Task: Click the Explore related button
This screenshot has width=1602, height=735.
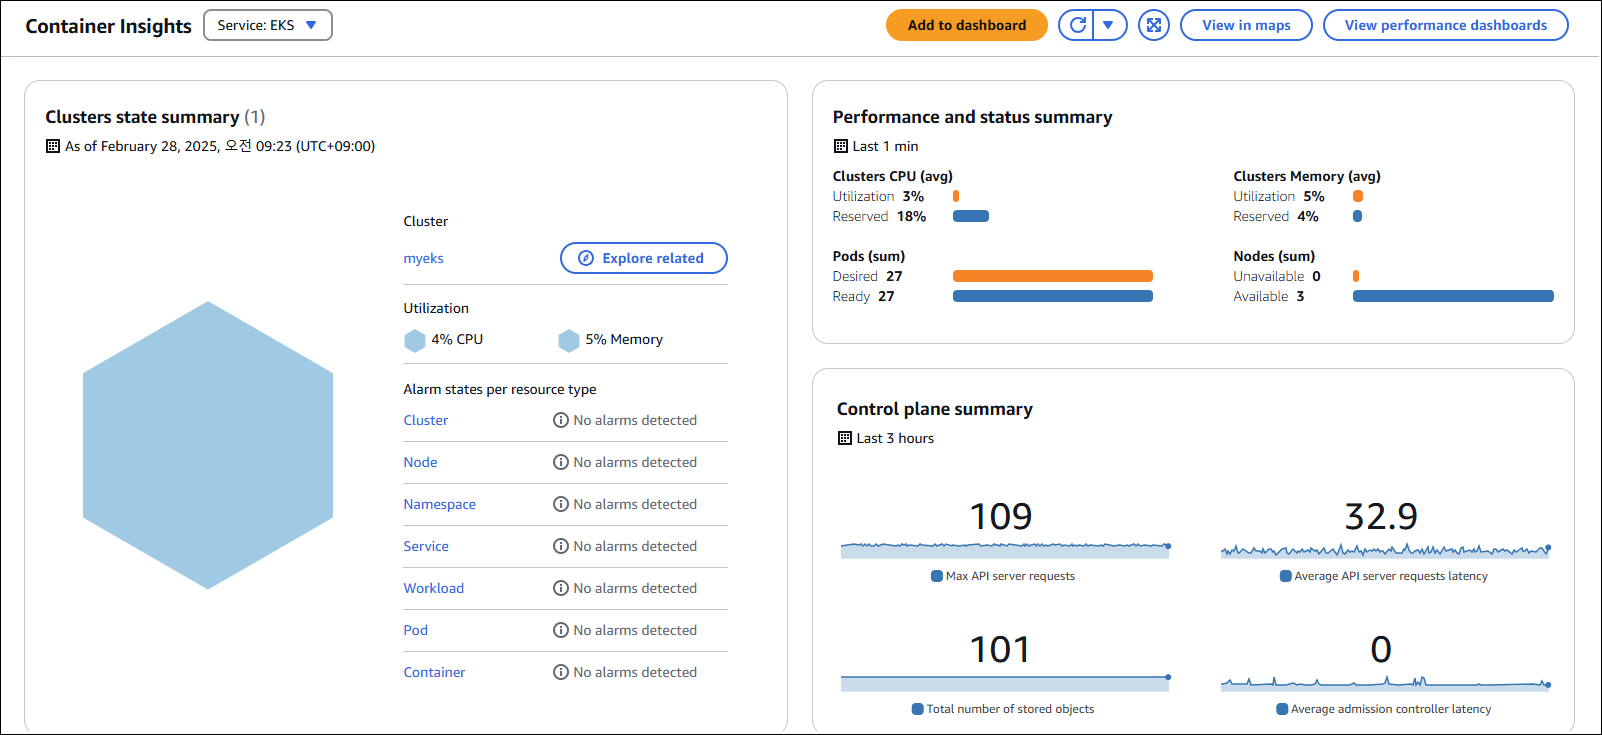Action: (644, 258)
